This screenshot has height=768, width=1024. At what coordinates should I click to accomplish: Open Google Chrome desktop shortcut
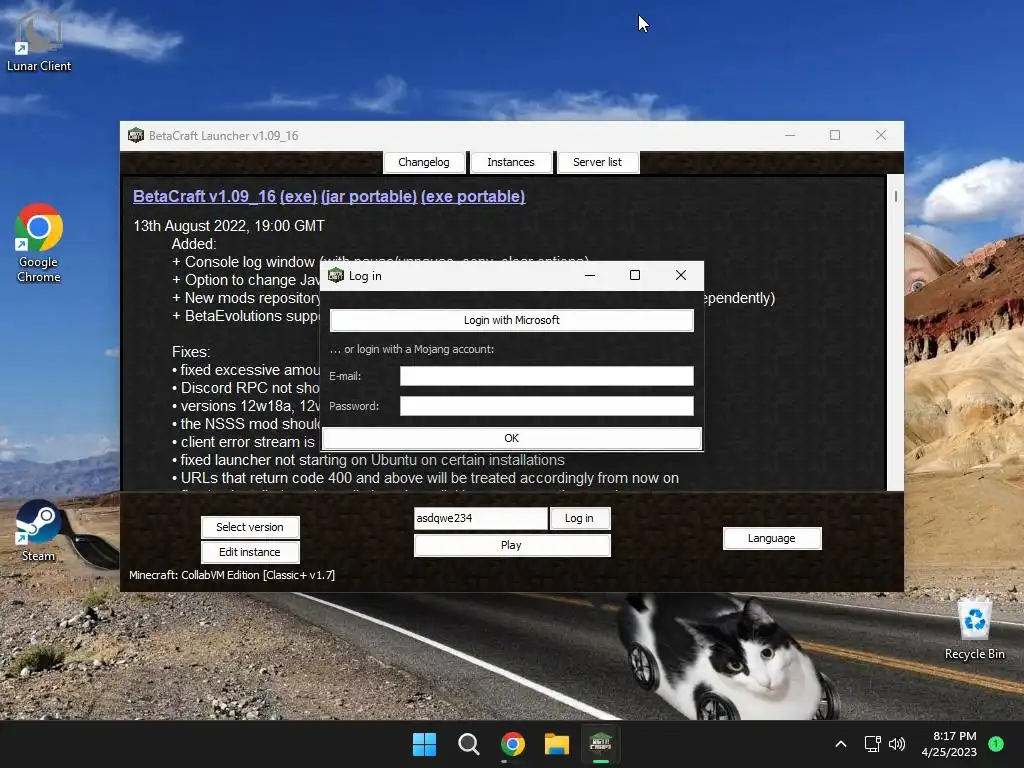pyautogui.click(x=39, y=243)
